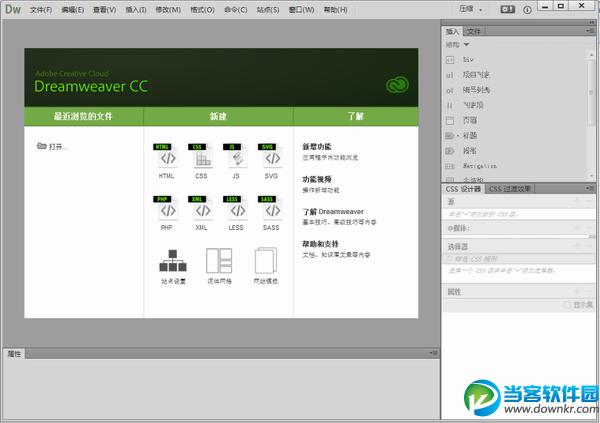Switch to the 文件 panel tab
The width and height of the screenshot is (600, 423).
pyautogui.click(x=474, y=31)
